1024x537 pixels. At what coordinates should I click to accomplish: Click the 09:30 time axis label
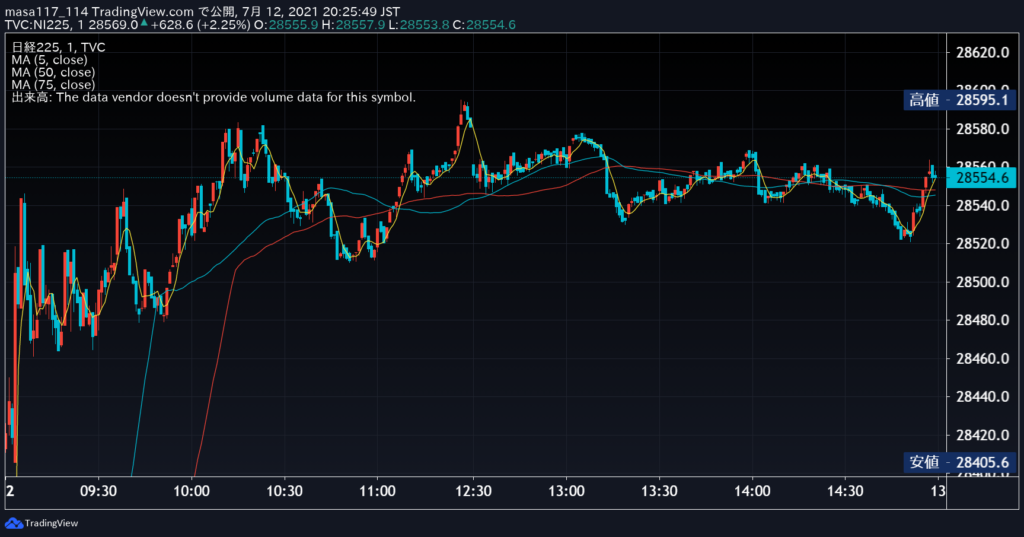tap(99, 491)
